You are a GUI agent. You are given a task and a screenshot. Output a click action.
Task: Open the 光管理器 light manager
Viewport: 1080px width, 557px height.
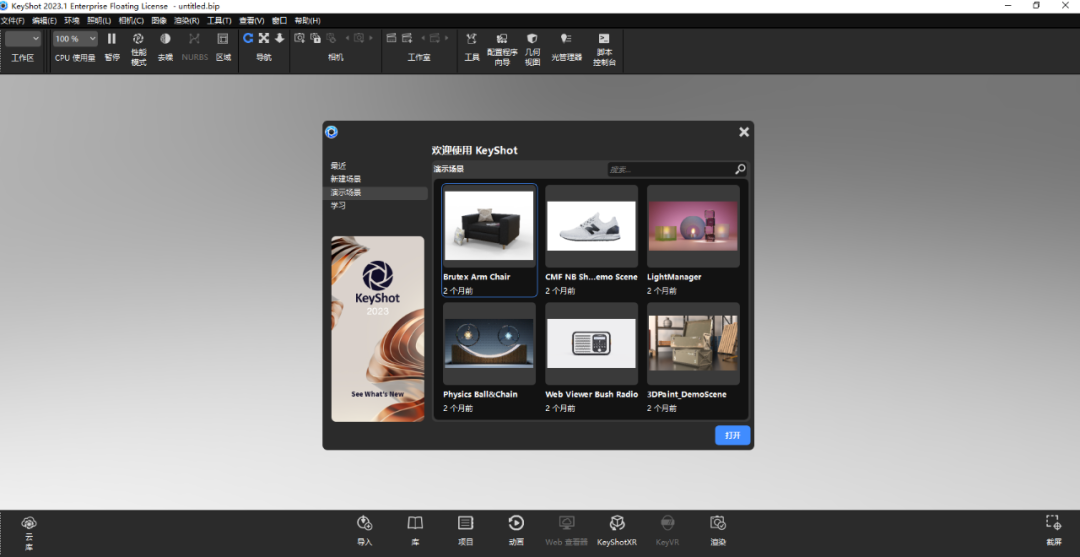click(566, 39)
